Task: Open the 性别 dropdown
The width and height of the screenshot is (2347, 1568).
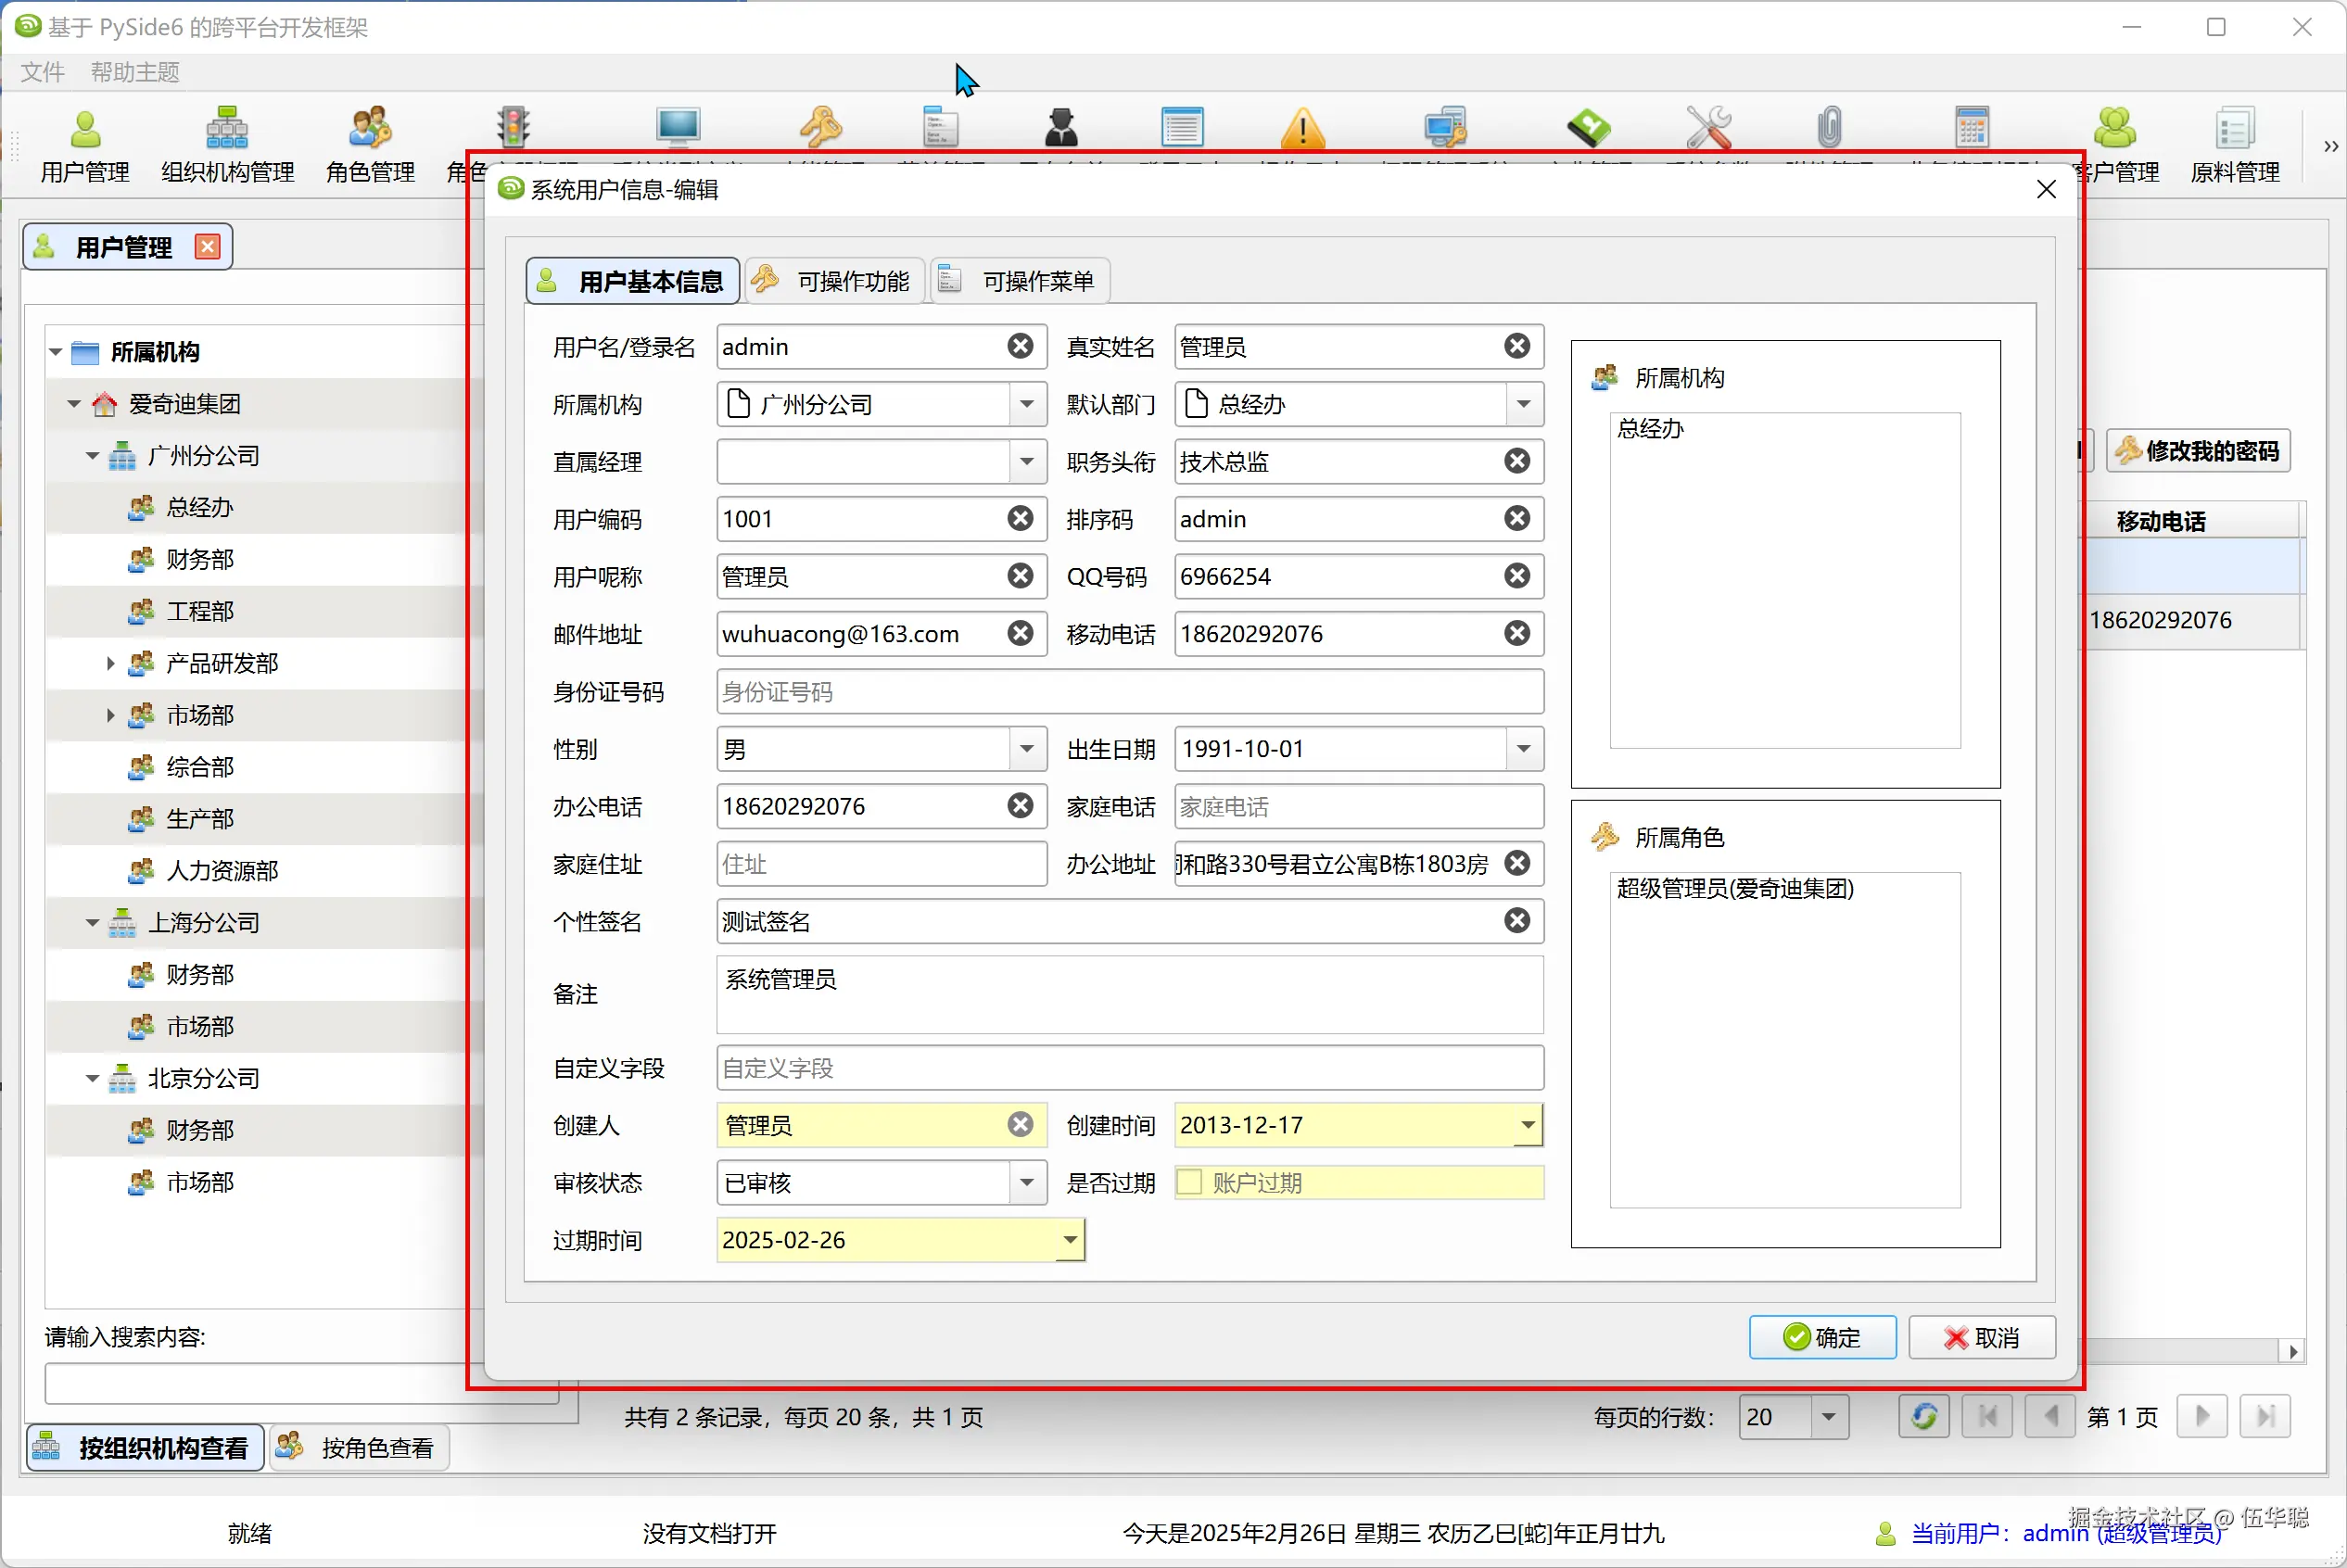Action: click(x=1027, y=749)
